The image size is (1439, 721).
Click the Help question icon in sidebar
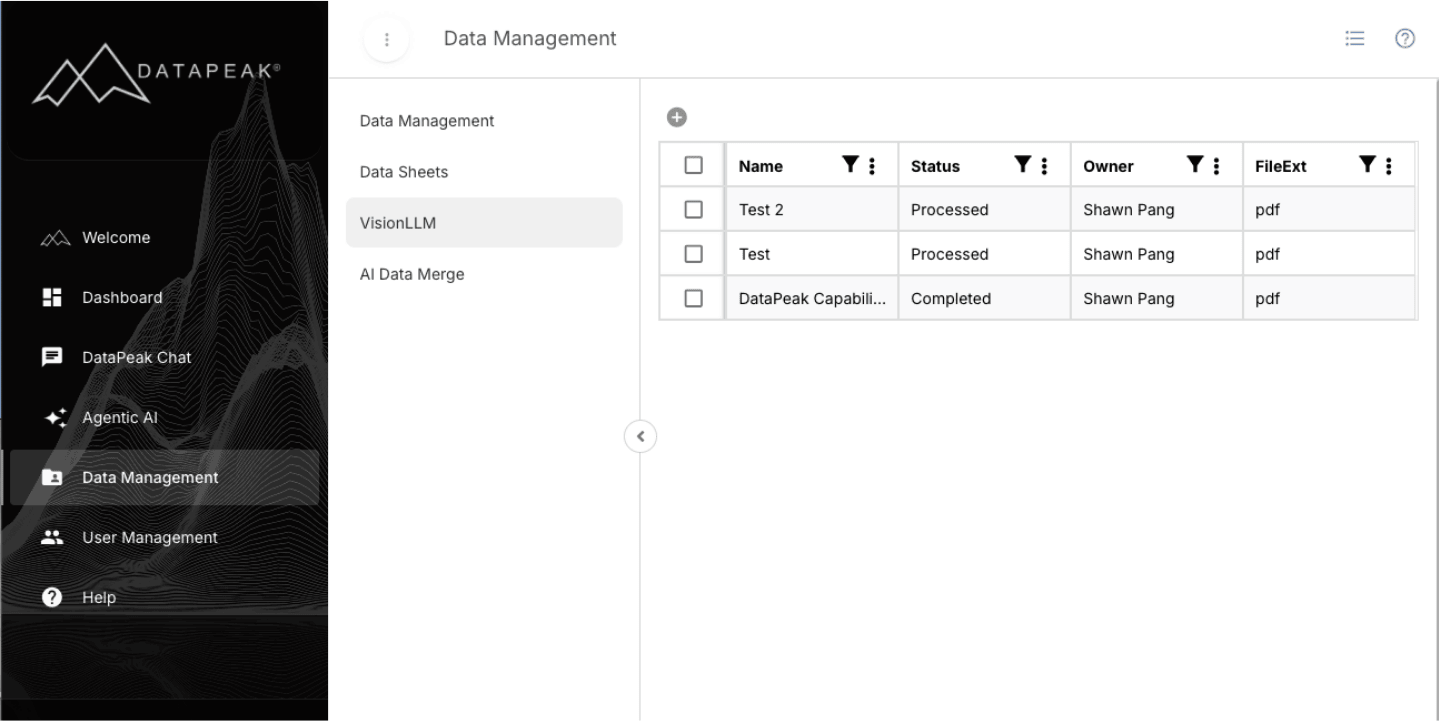tap(52, 597)
